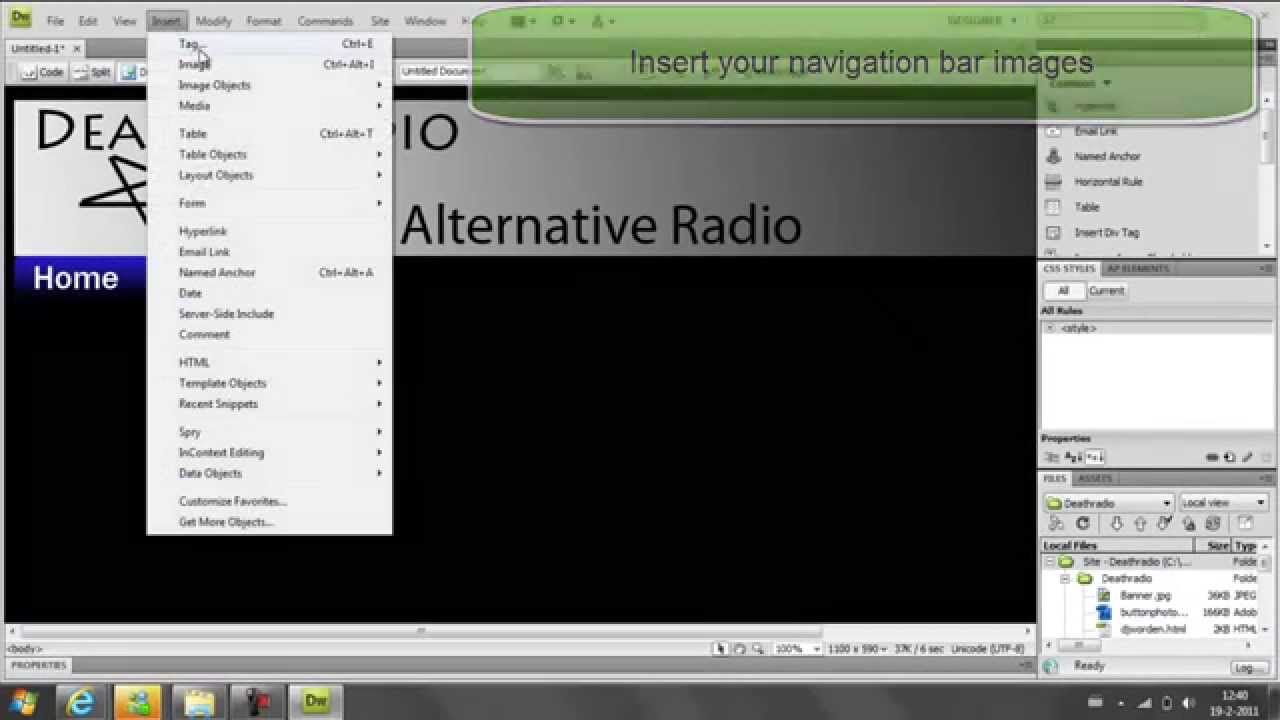Switch to the Assets tab
1280x720 pixels.
point(1095,479)
